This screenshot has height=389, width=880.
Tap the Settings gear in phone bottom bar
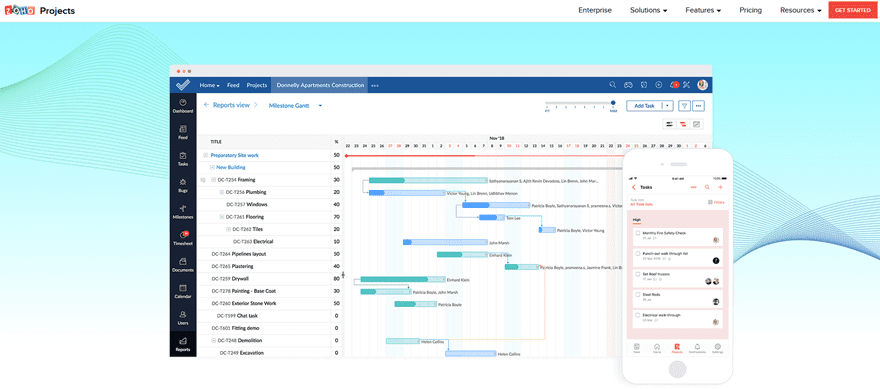717,347
